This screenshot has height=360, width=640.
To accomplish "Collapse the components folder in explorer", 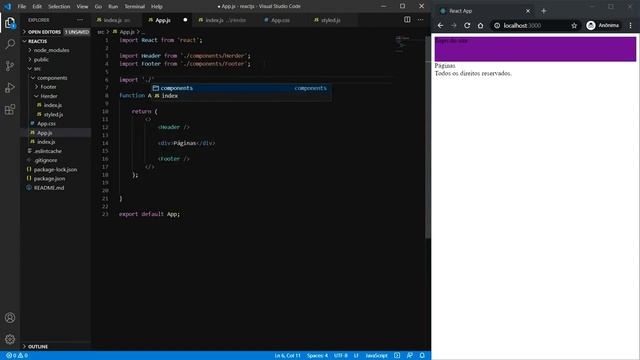I will pyautogui.click(x=52, y=78).
